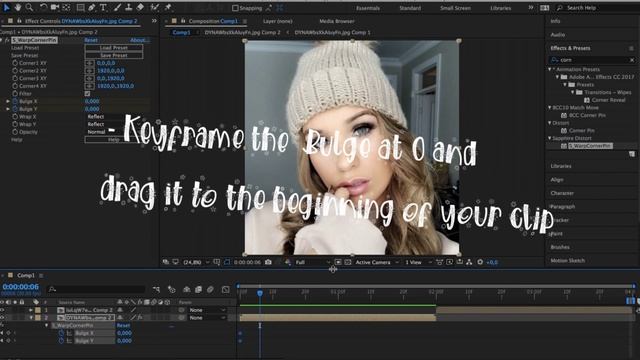This screenshot has width=640, height=360.
Task: Select the Pan Behind anchor point tool
Action: click(x=66, y=8)
